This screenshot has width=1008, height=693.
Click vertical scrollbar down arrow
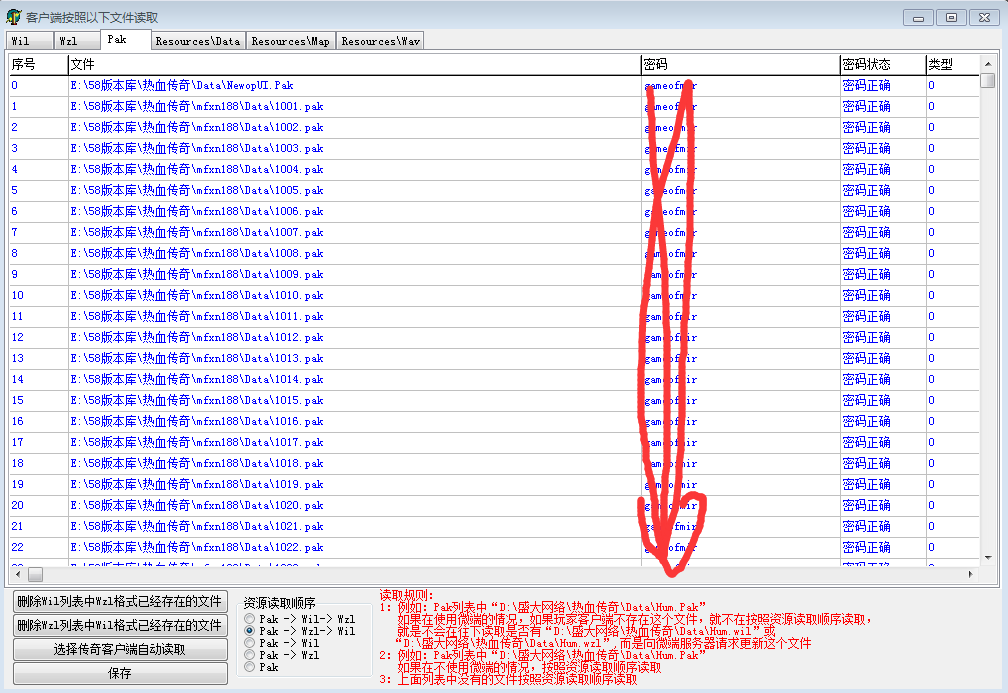point(988,557)
